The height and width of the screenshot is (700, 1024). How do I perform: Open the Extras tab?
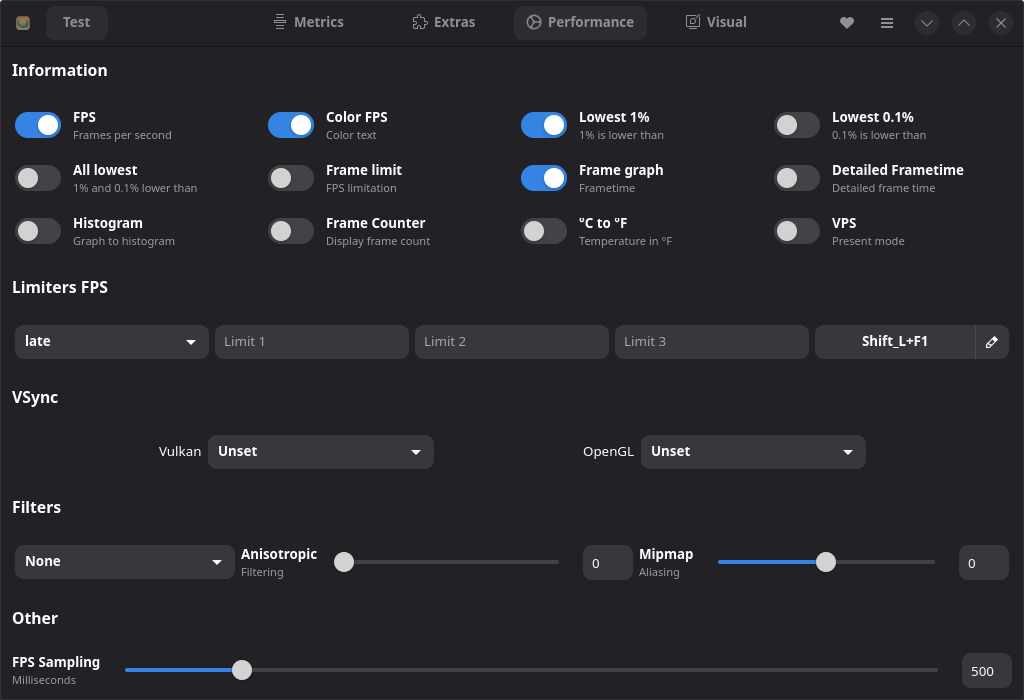coord(443,22)
